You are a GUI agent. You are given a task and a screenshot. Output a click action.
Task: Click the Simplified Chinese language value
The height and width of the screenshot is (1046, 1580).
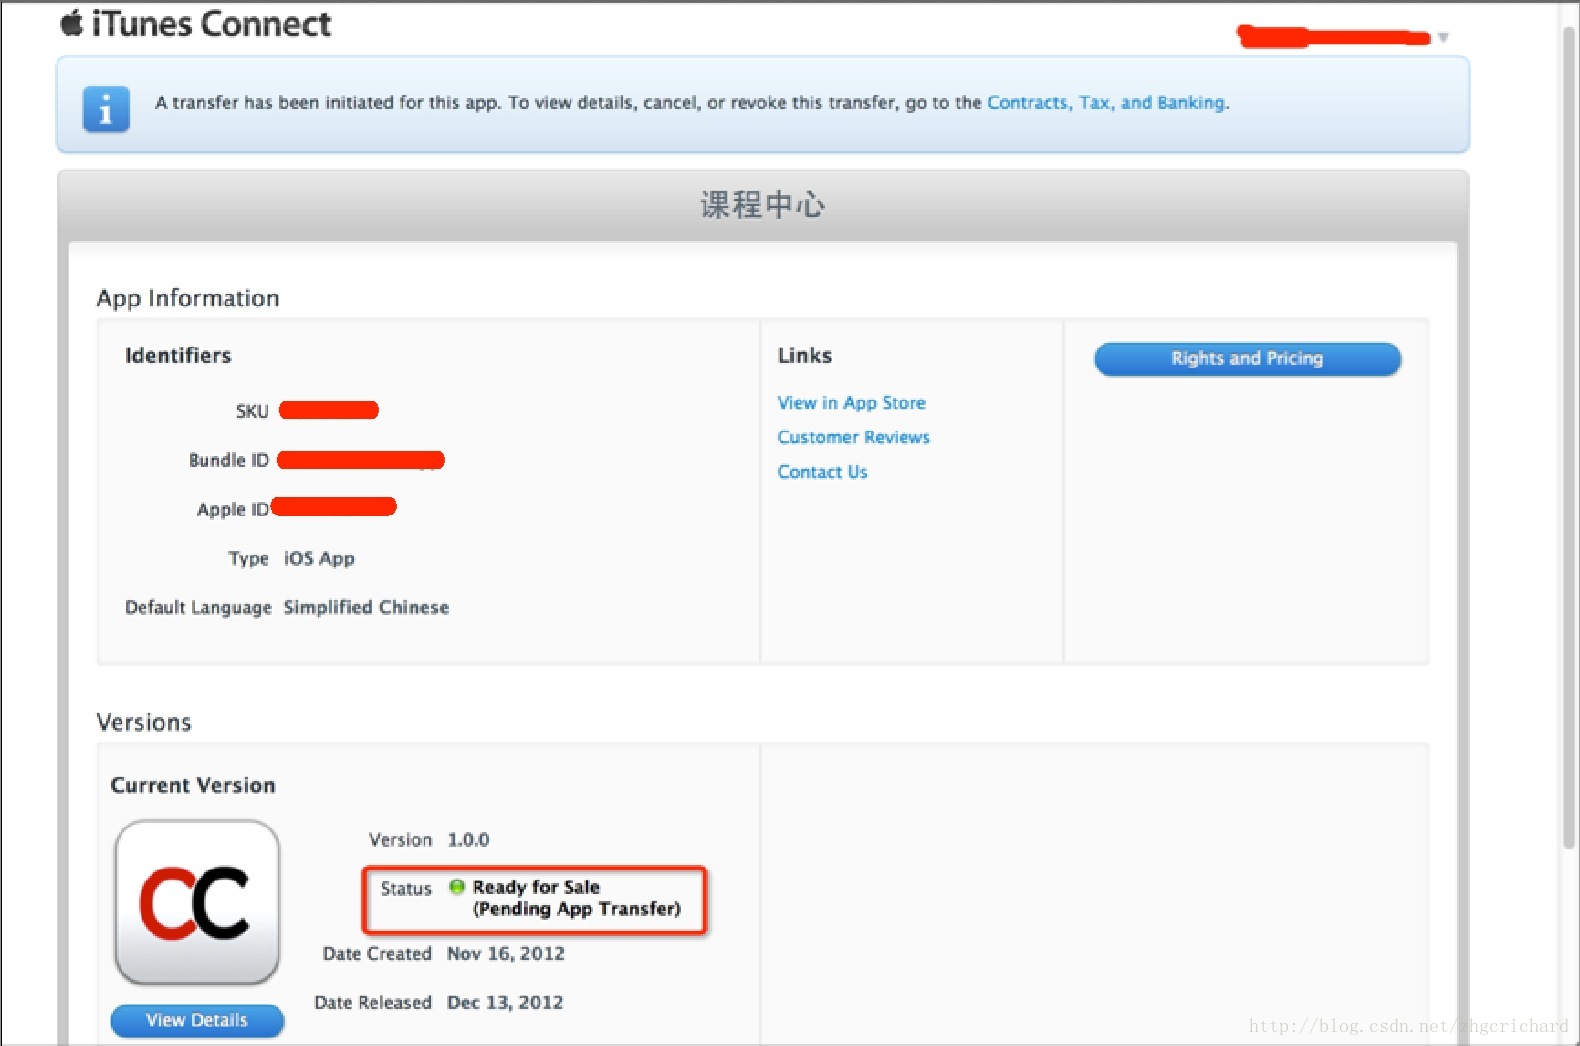click(x=366, y=607)
